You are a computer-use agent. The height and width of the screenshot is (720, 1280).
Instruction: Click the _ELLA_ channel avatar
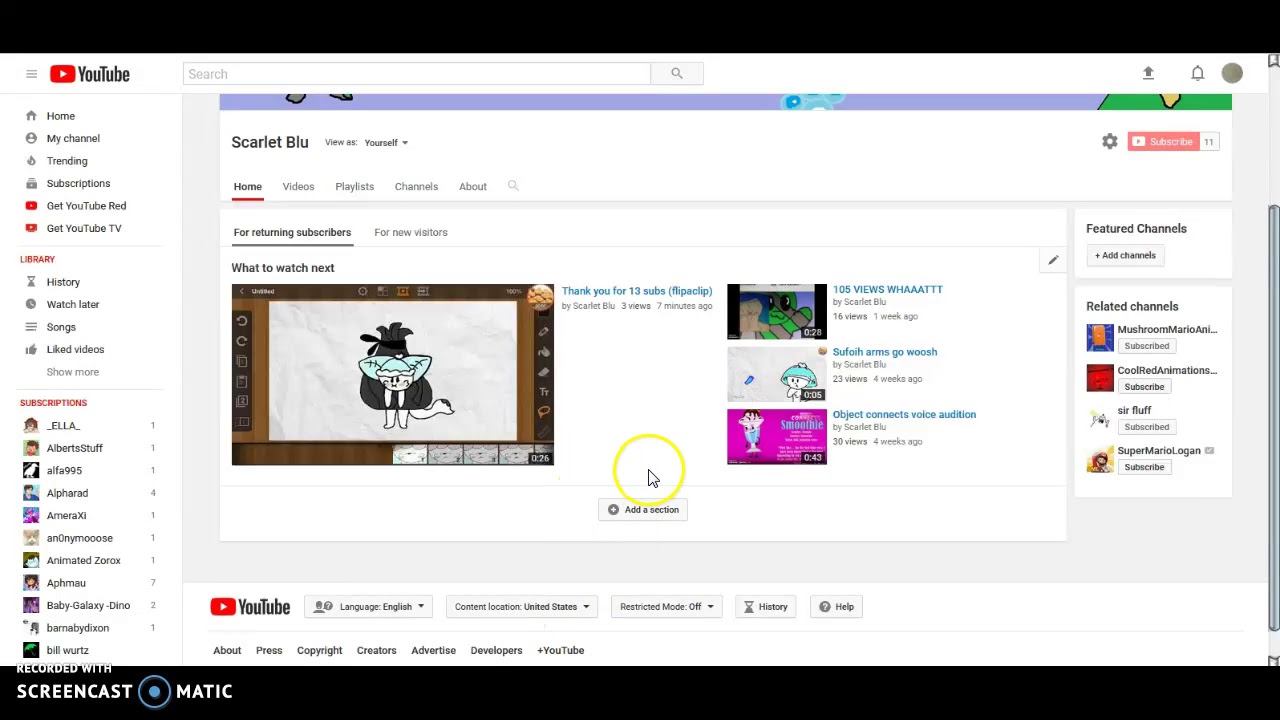pos(31,426)
